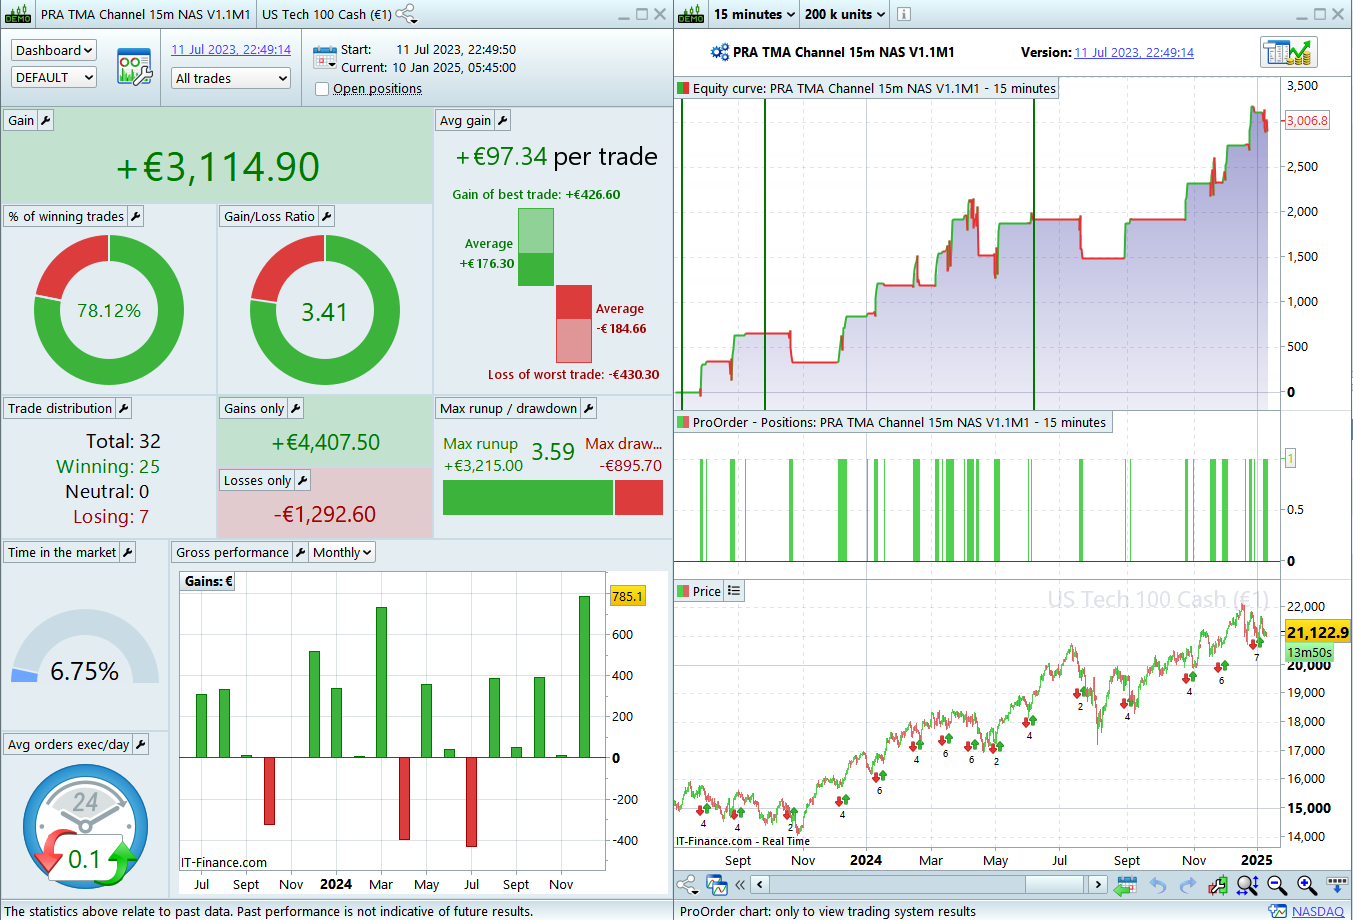Screen dimensions: 1353x920
Task: Click the scroll right arrow of chart scrollbar
Action: click(1098, 884)
